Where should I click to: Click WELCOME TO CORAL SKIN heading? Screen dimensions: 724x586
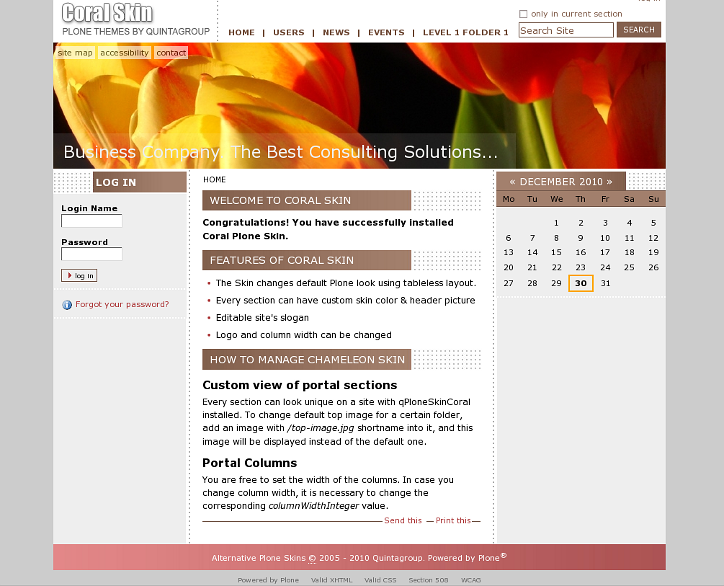pyautogui.click(x=307, y=200)
